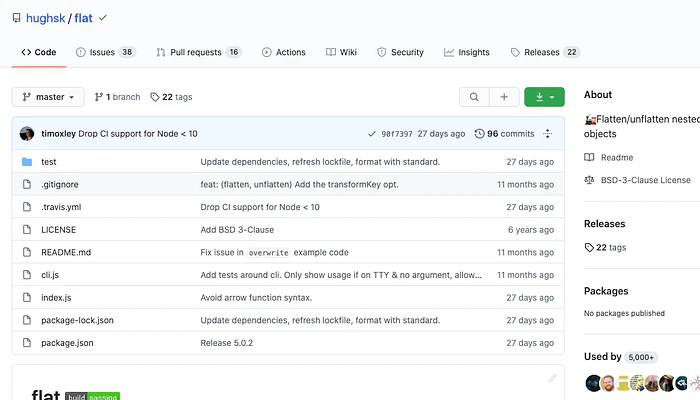700x400 pixels.
Task: Open commit 'Avoid arrow function syntax.'
Action: pos(256,298)
